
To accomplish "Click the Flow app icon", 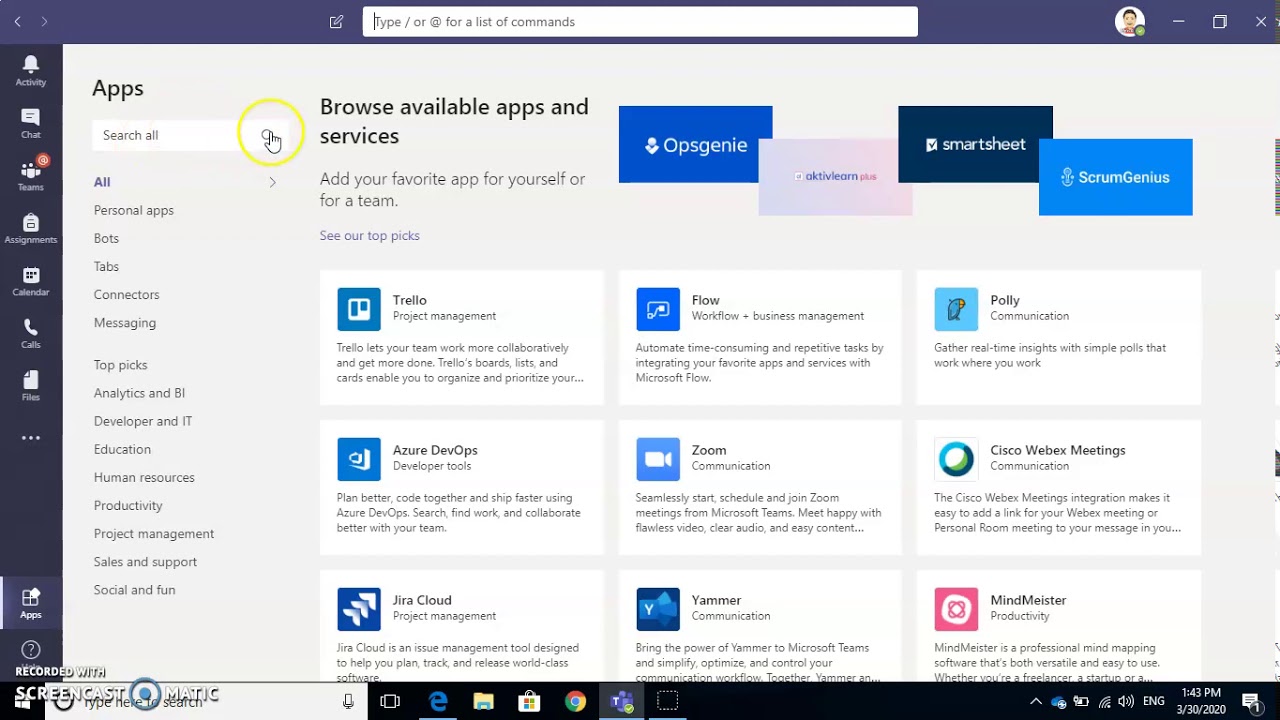I will pyautogui.click(x=658, y=309).
